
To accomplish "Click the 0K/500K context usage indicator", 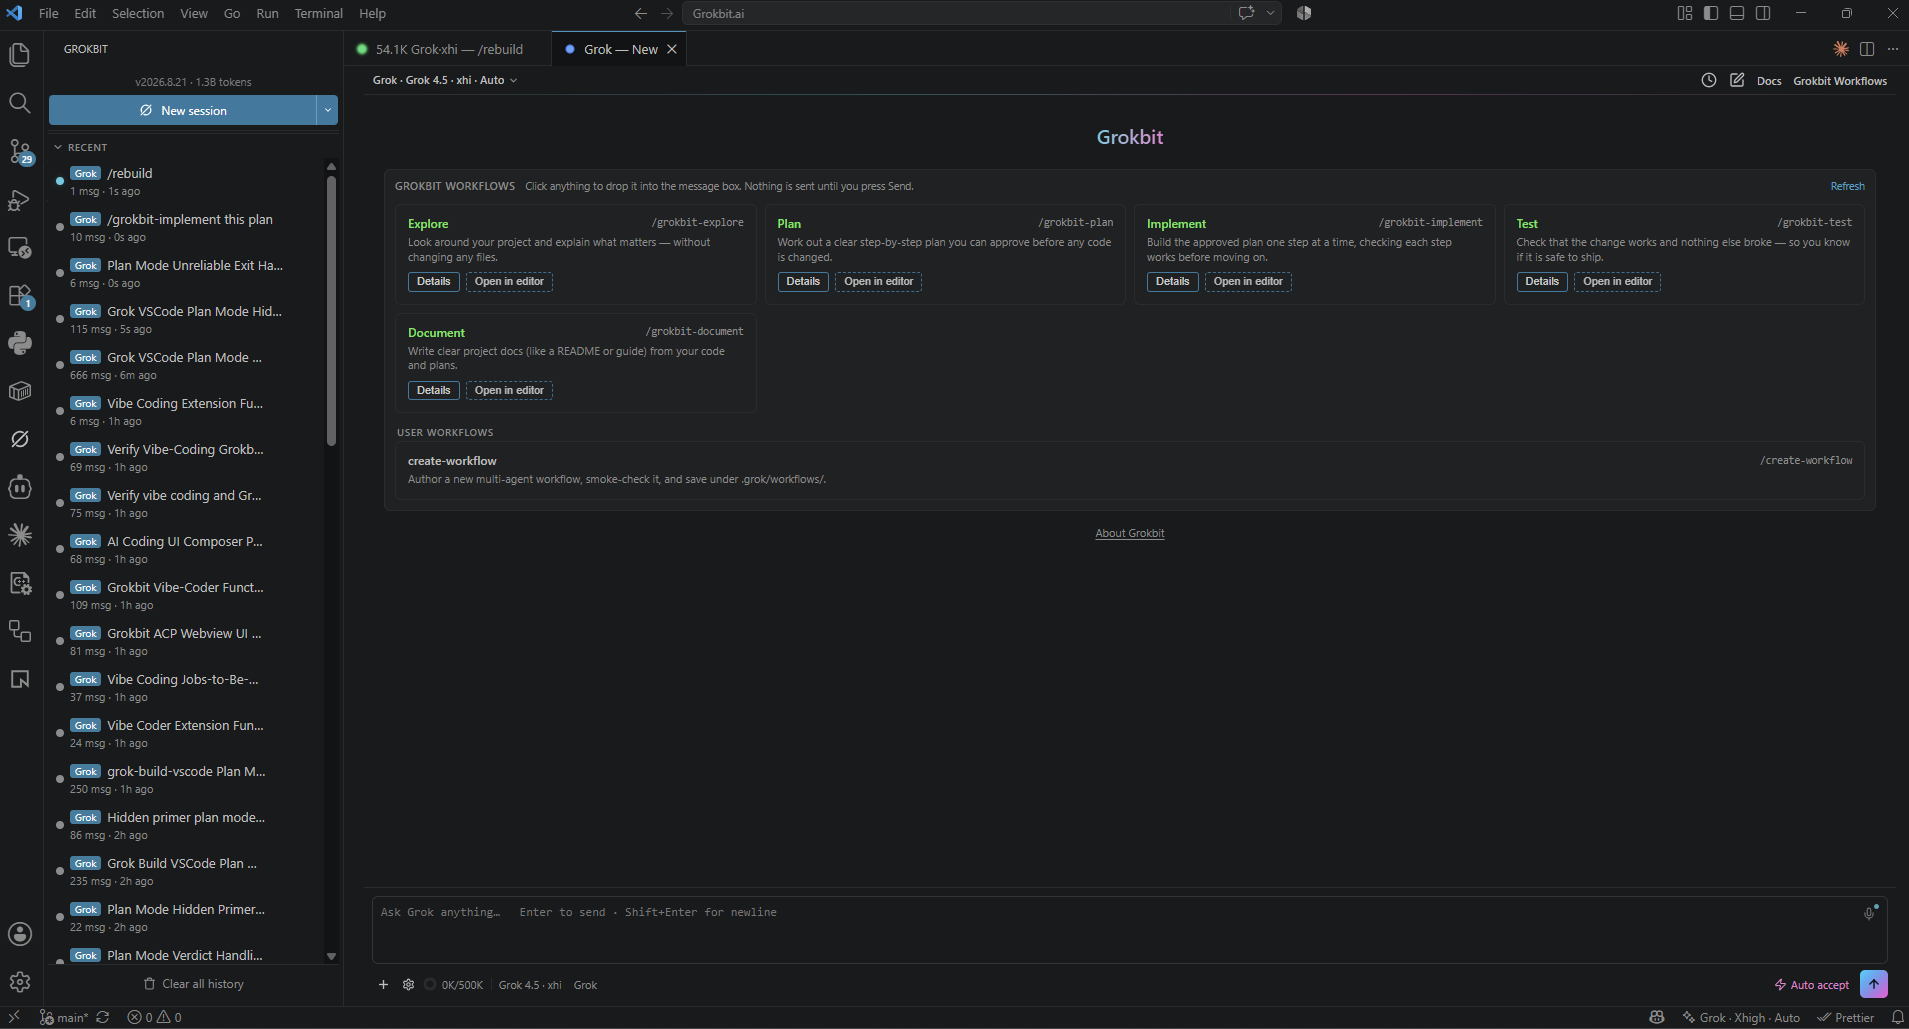I will tap(453, 985).
